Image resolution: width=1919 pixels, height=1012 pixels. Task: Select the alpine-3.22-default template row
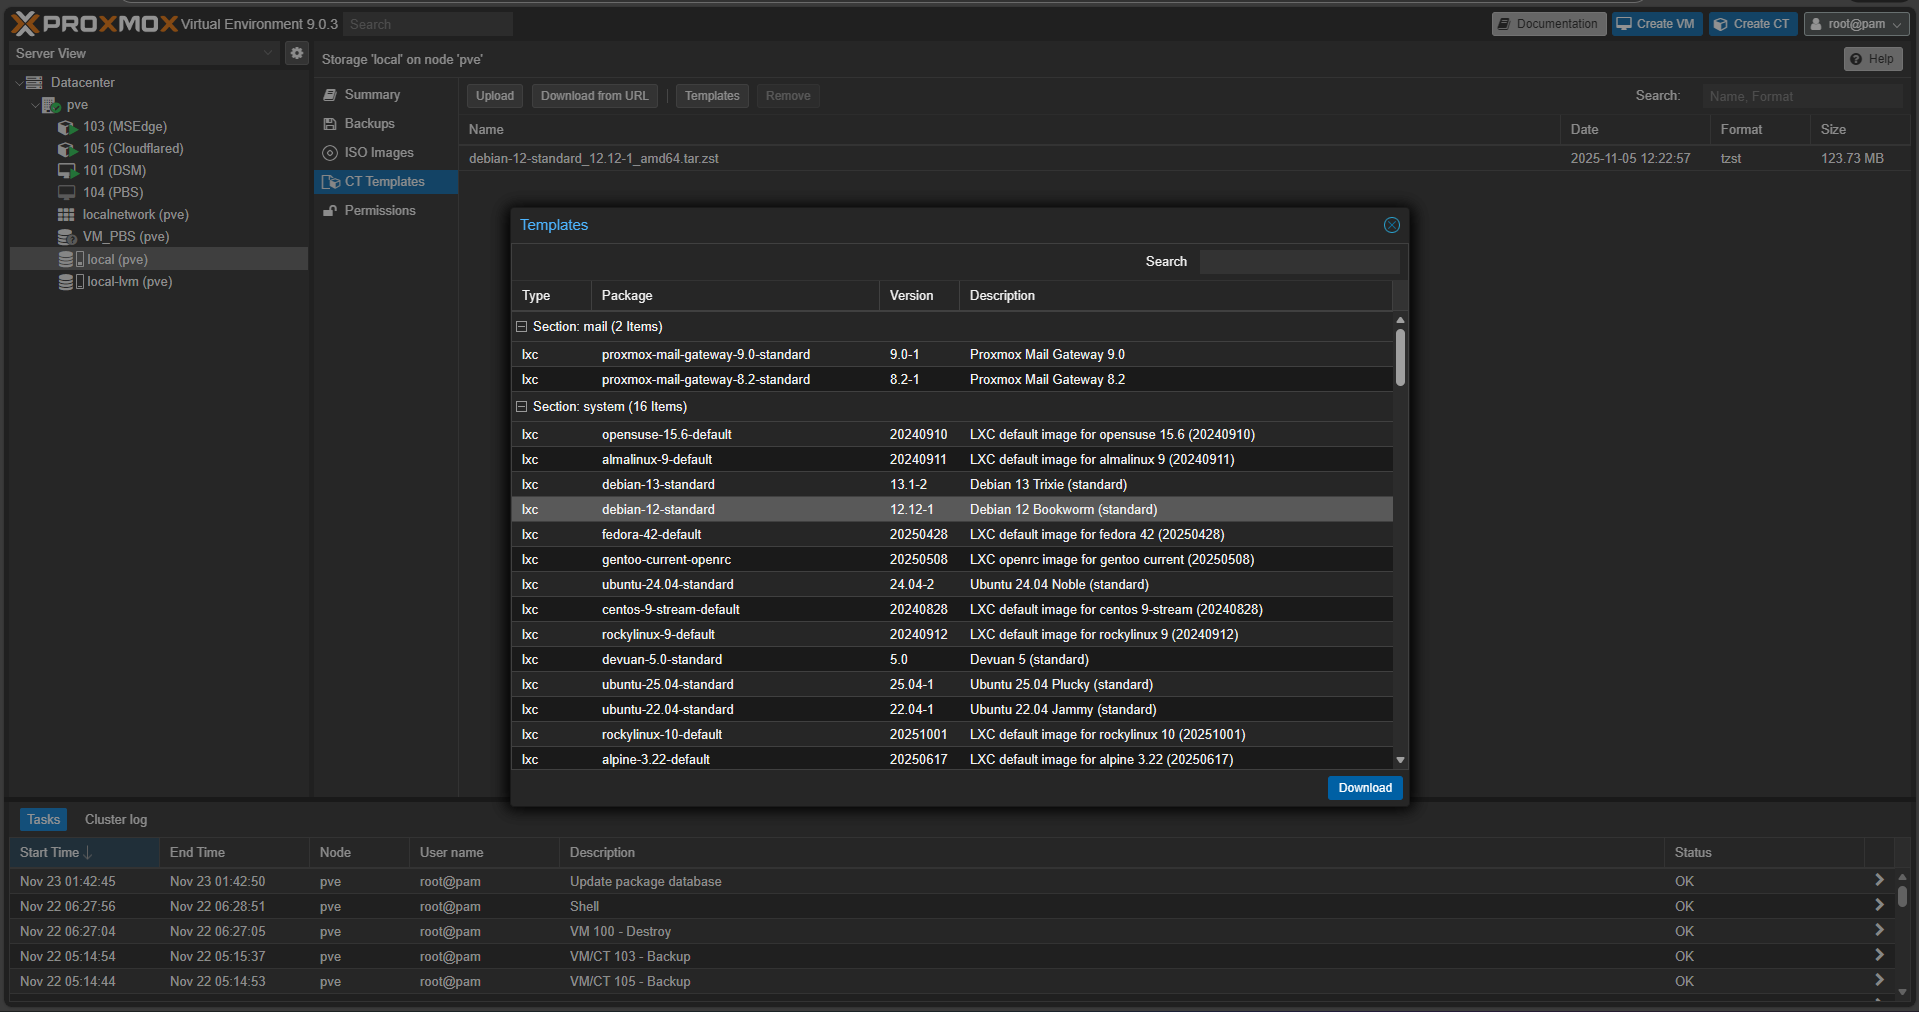click(952, 760)
